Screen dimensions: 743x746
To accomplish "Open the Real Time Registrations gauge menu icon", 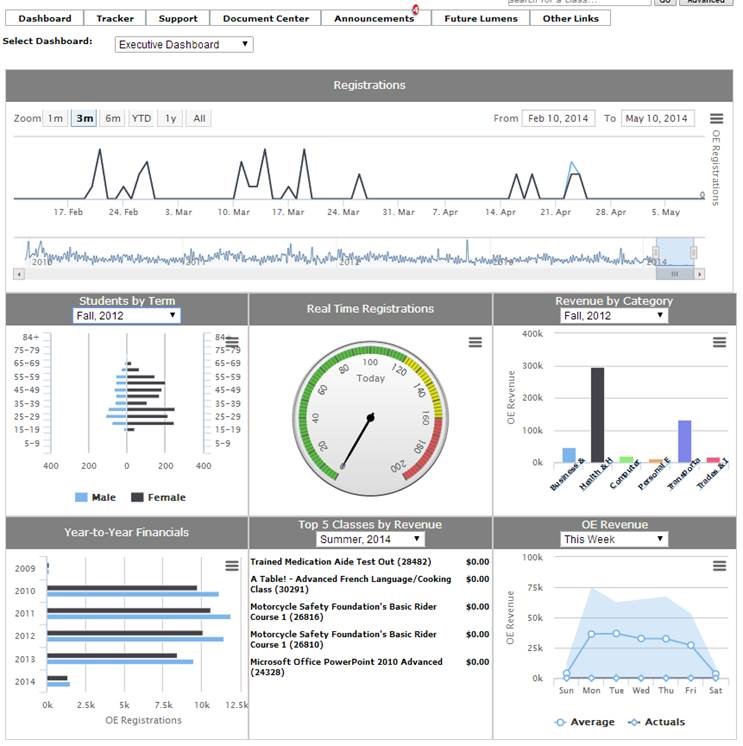I will pyautogui.click(x=476, y=342).
